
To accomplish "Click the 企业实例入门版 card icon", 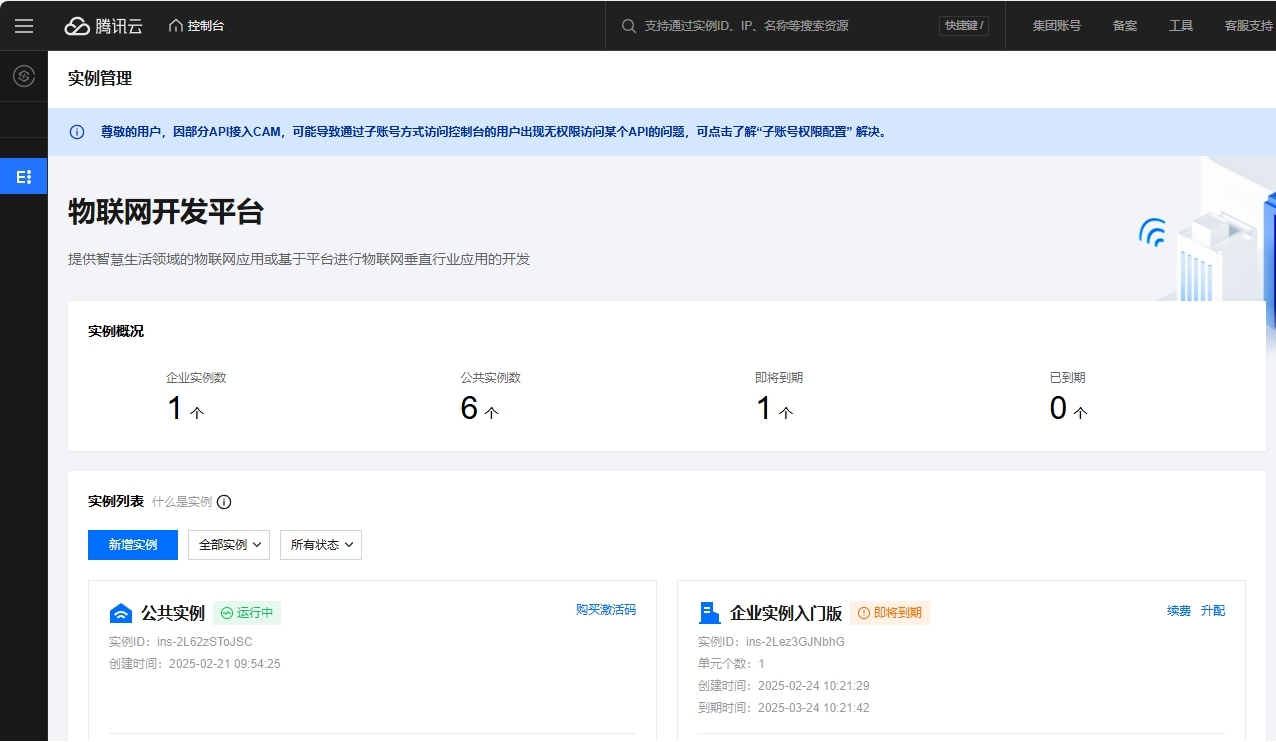I will coord(710,613).
